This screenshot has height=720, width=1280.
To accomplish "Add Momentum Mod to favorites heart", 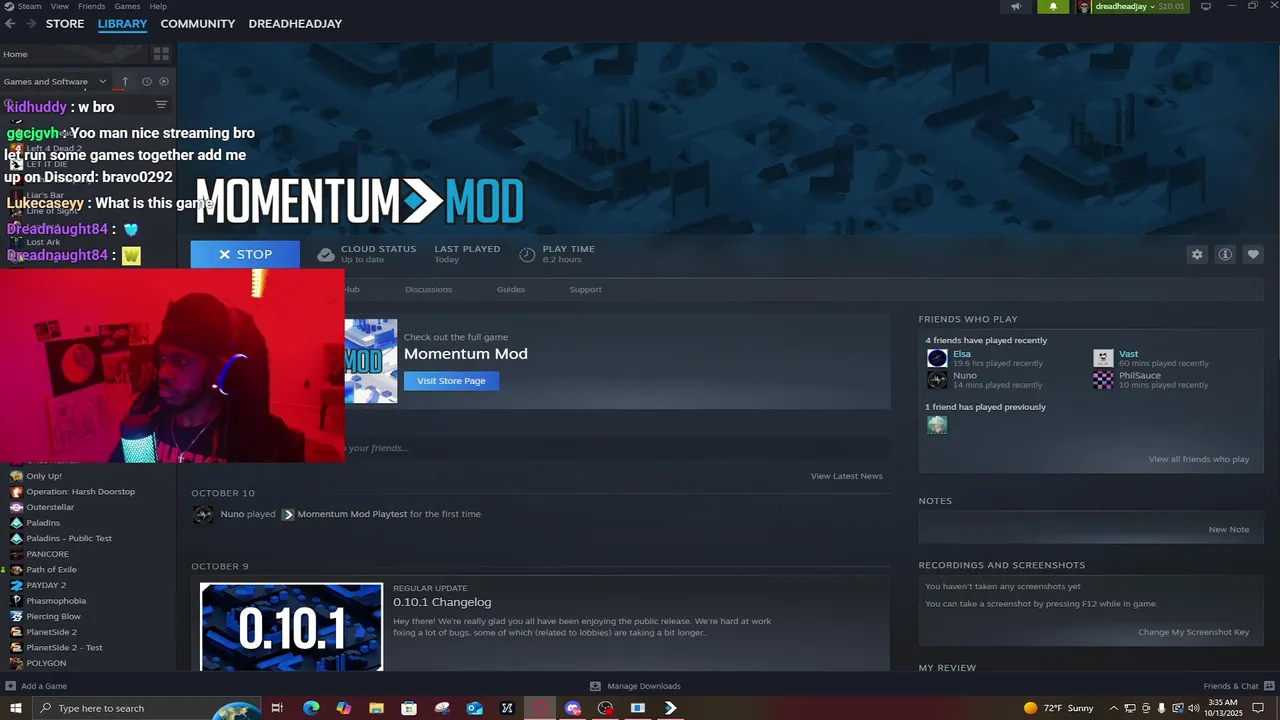I will coord(1253,254).
